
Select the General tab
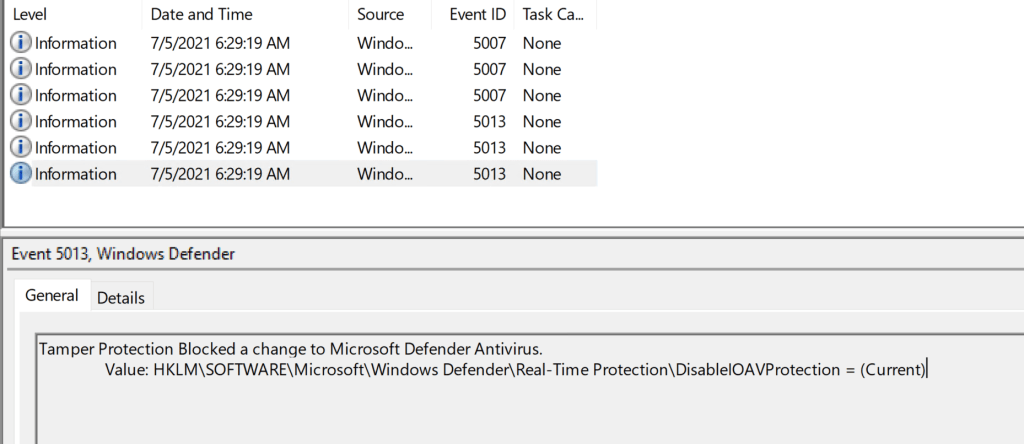point(52,296)
